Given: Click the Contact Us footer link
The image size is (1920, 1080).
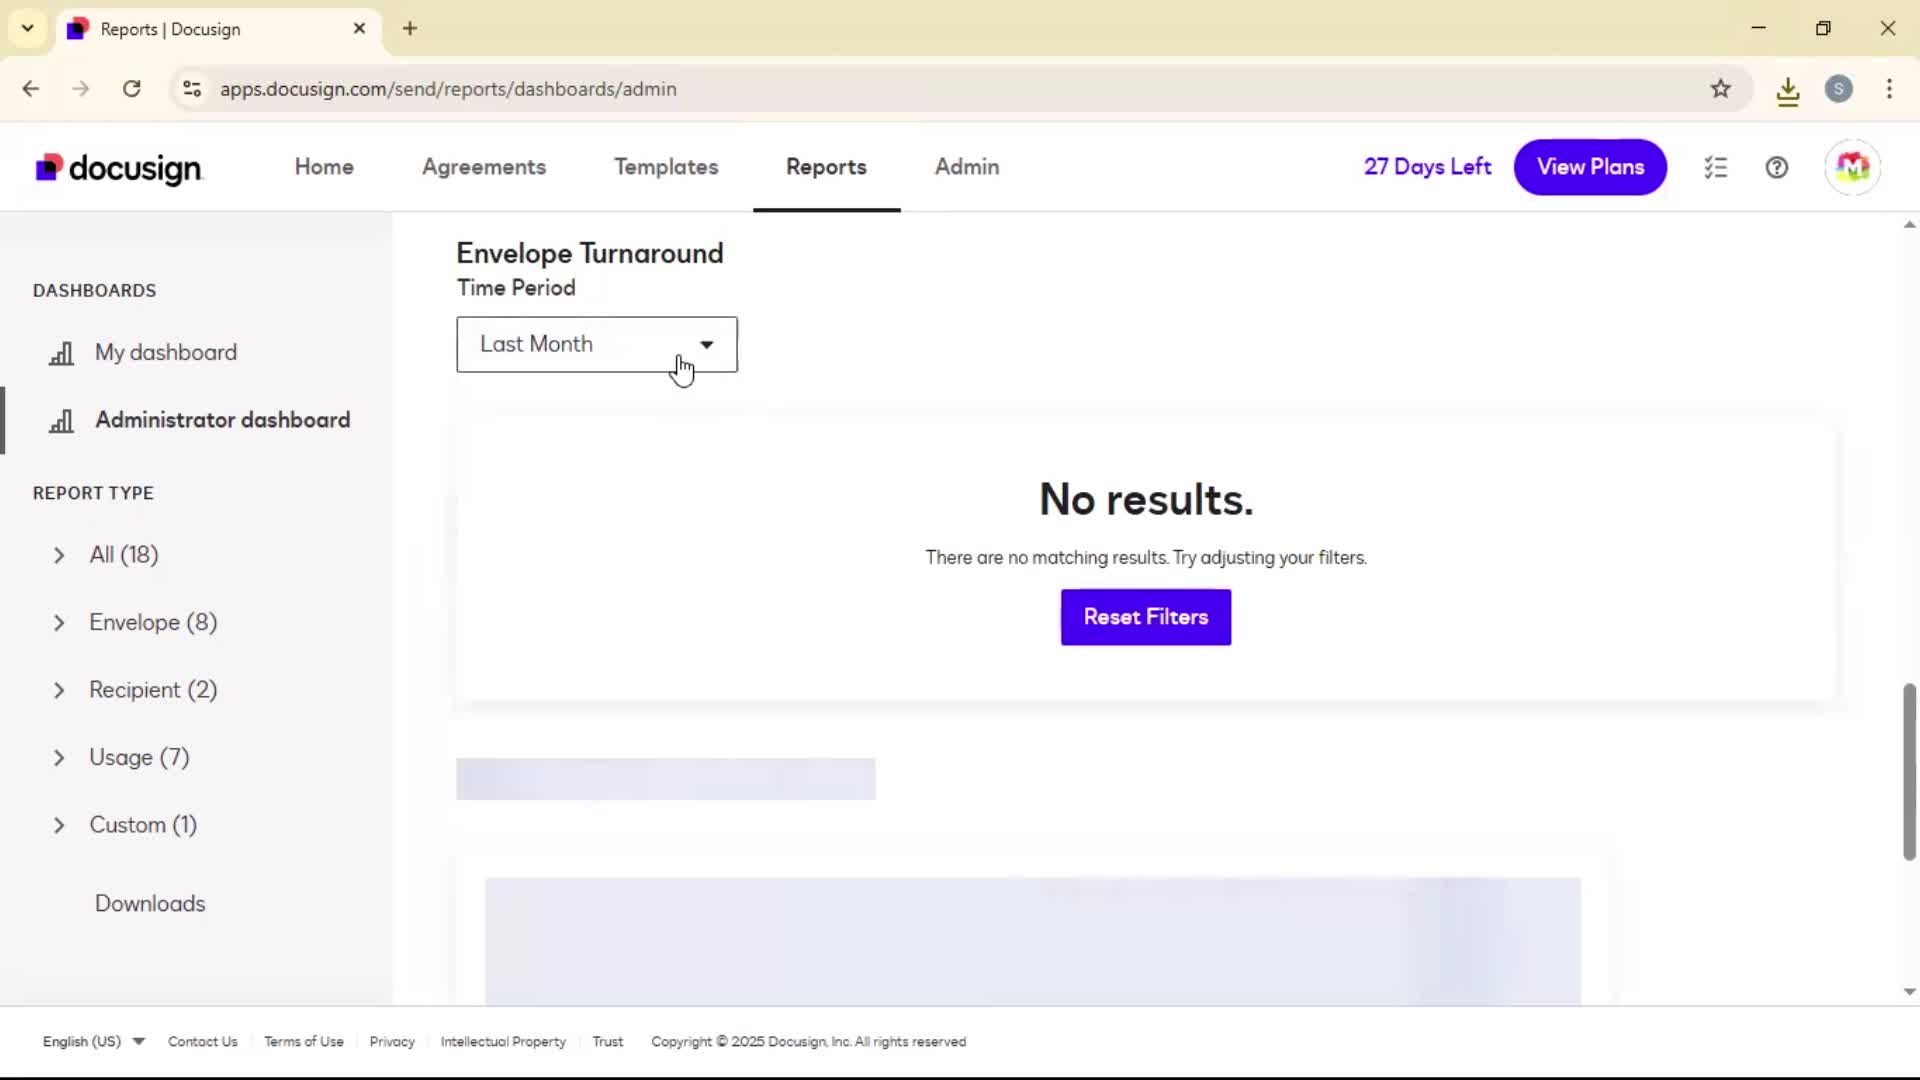Looking at the screenshot, I should [x=203, y=1042].
